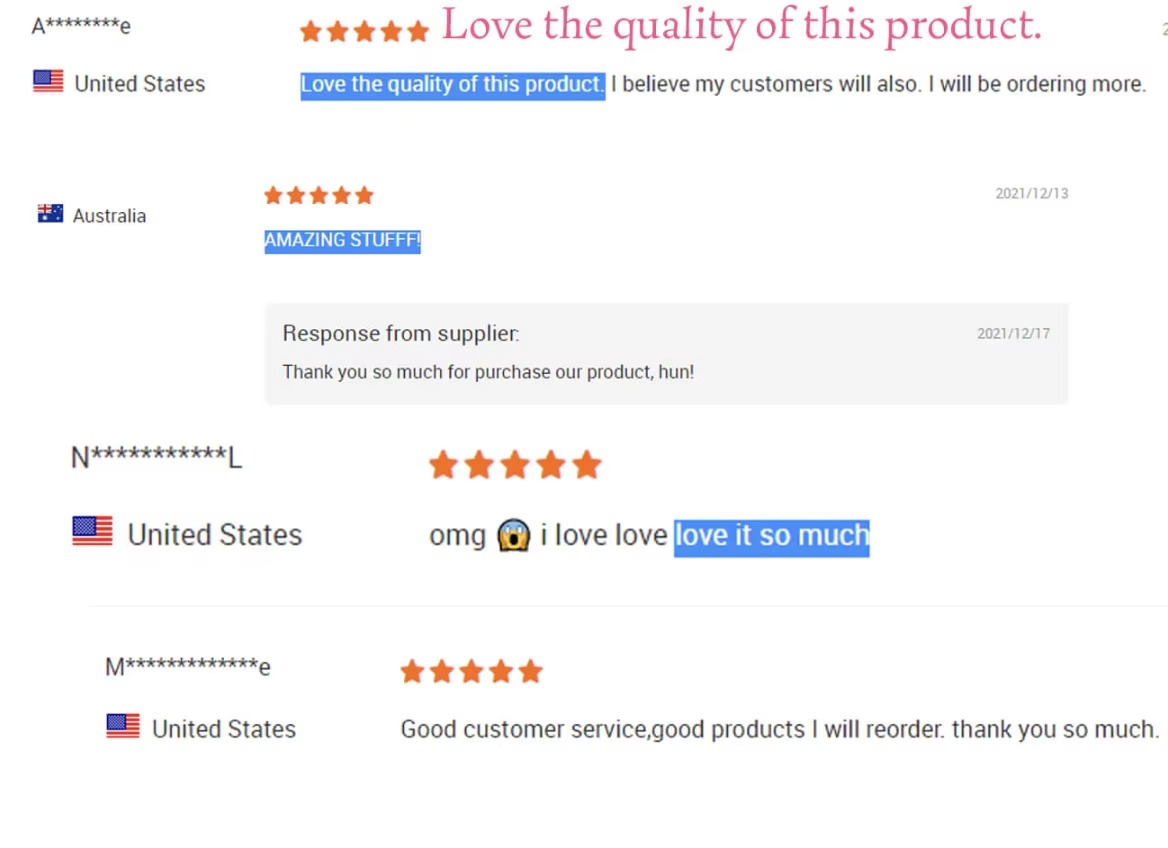Click the reviewer name A********e
The width and height of the screenshot is (1168, 848).
click(x=81, y=26)
